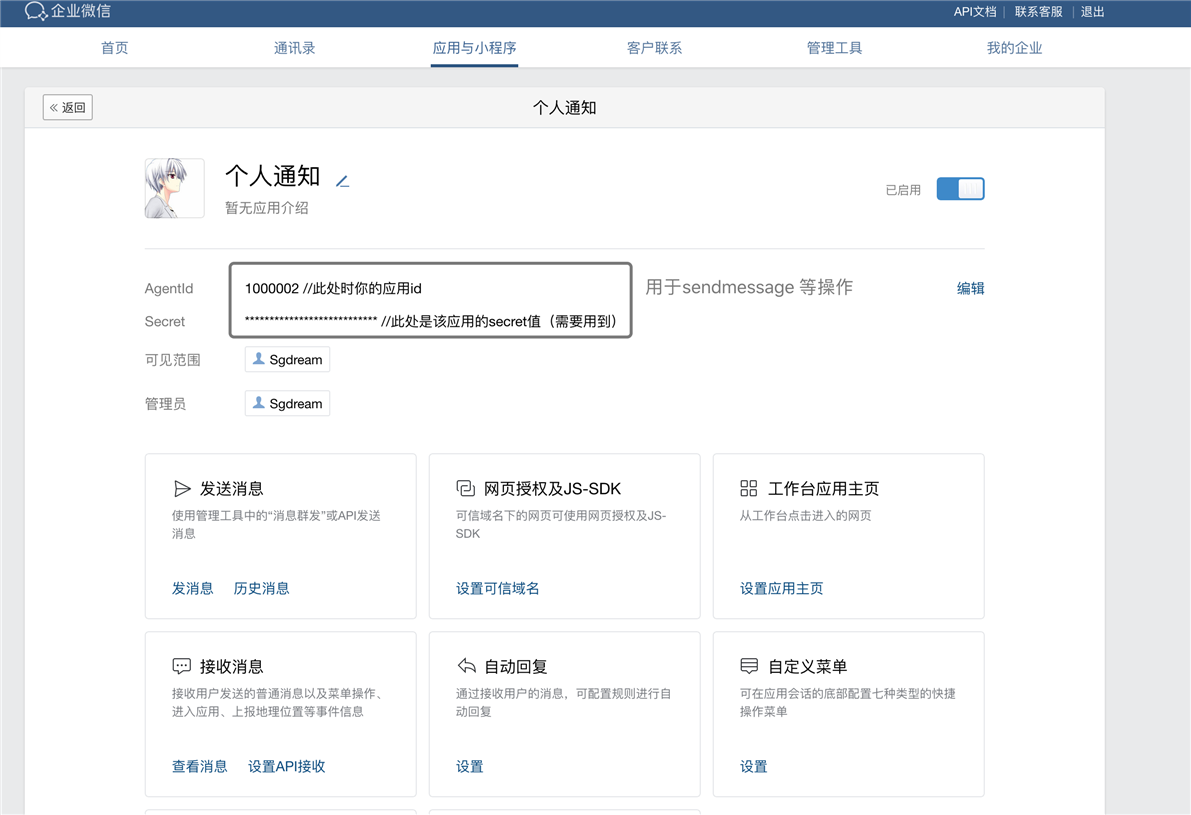Click the 发消息 link
This screenshot has height=815, width=1191.
[x=193, y=588]
